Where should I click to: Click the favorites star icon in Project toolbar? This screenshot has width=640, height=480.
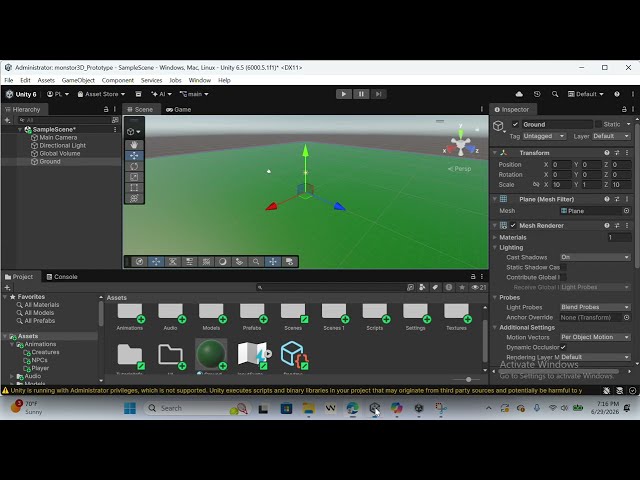click(x=462, y=287)
